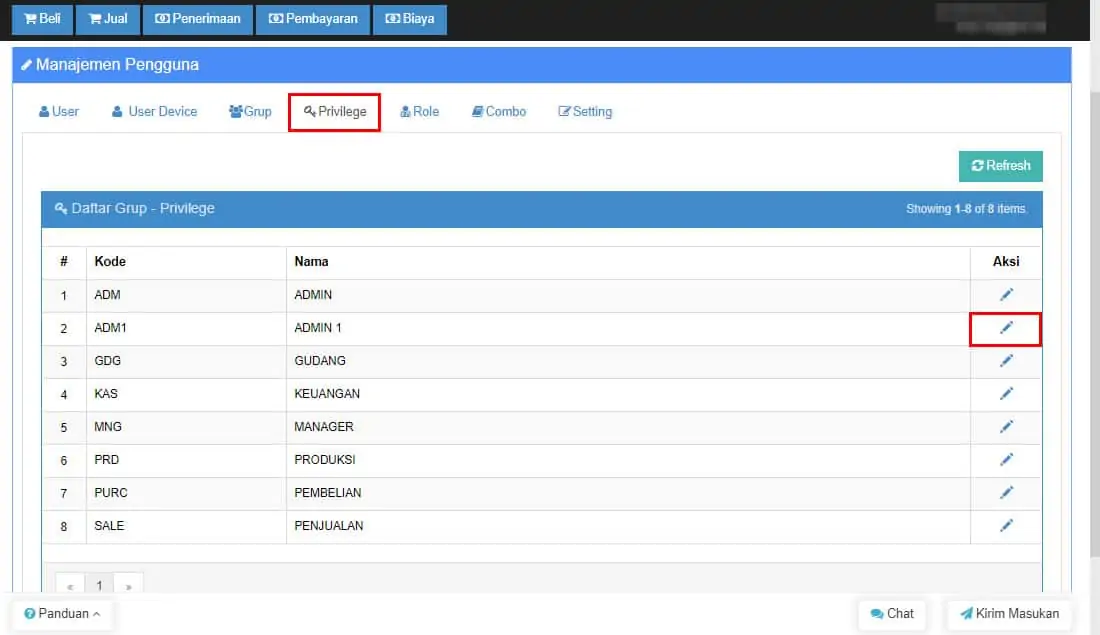Image resolution: width=1100 pixels, height=635 pixels.
Task: Click the PENJUALAN name cell
Action: point(628,526)
